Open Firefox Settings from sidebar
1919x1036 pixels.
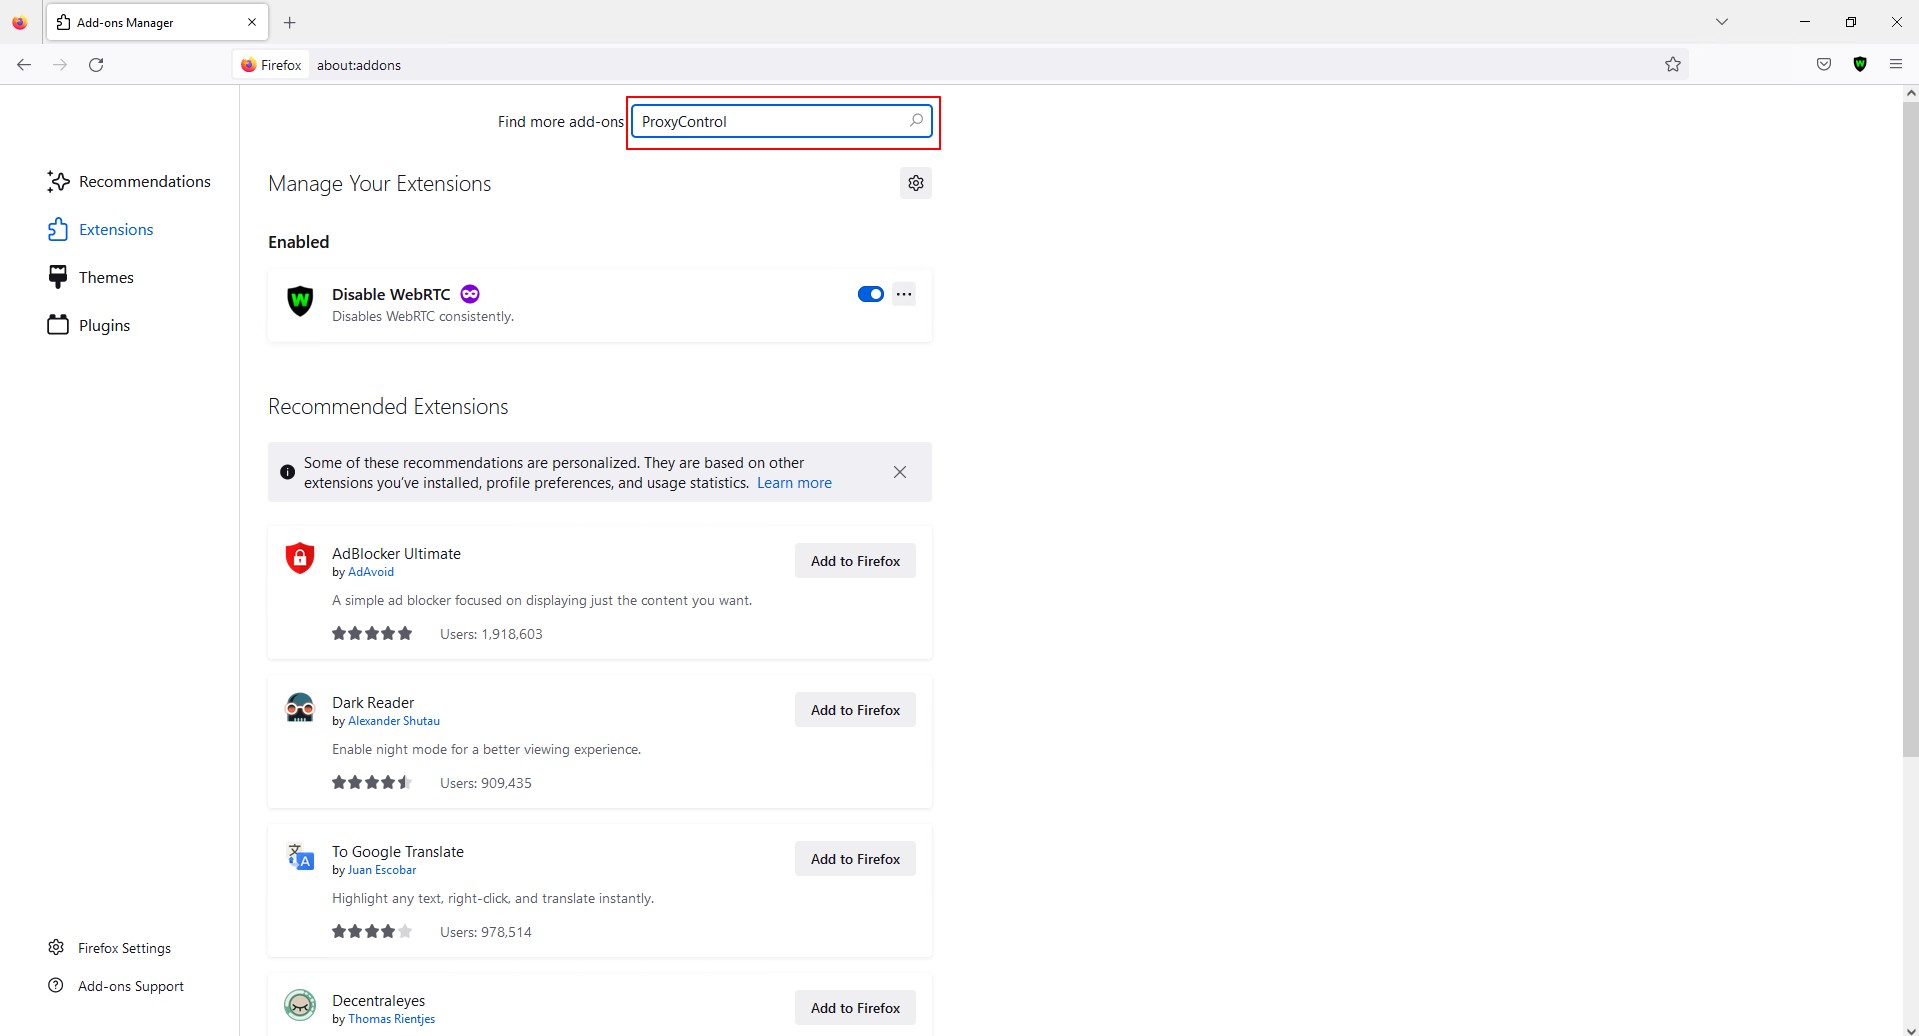click(110, 948)
